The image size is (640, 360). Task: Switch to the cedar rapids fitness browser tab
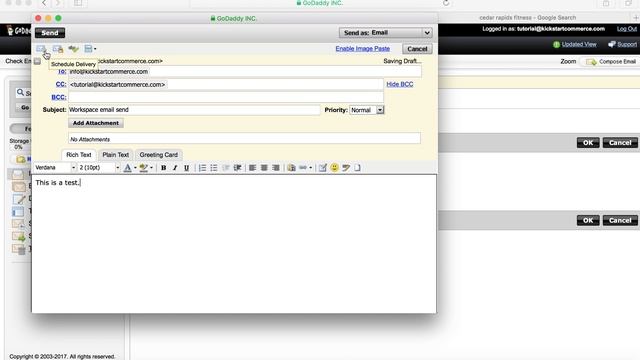[x=527, y=18]
